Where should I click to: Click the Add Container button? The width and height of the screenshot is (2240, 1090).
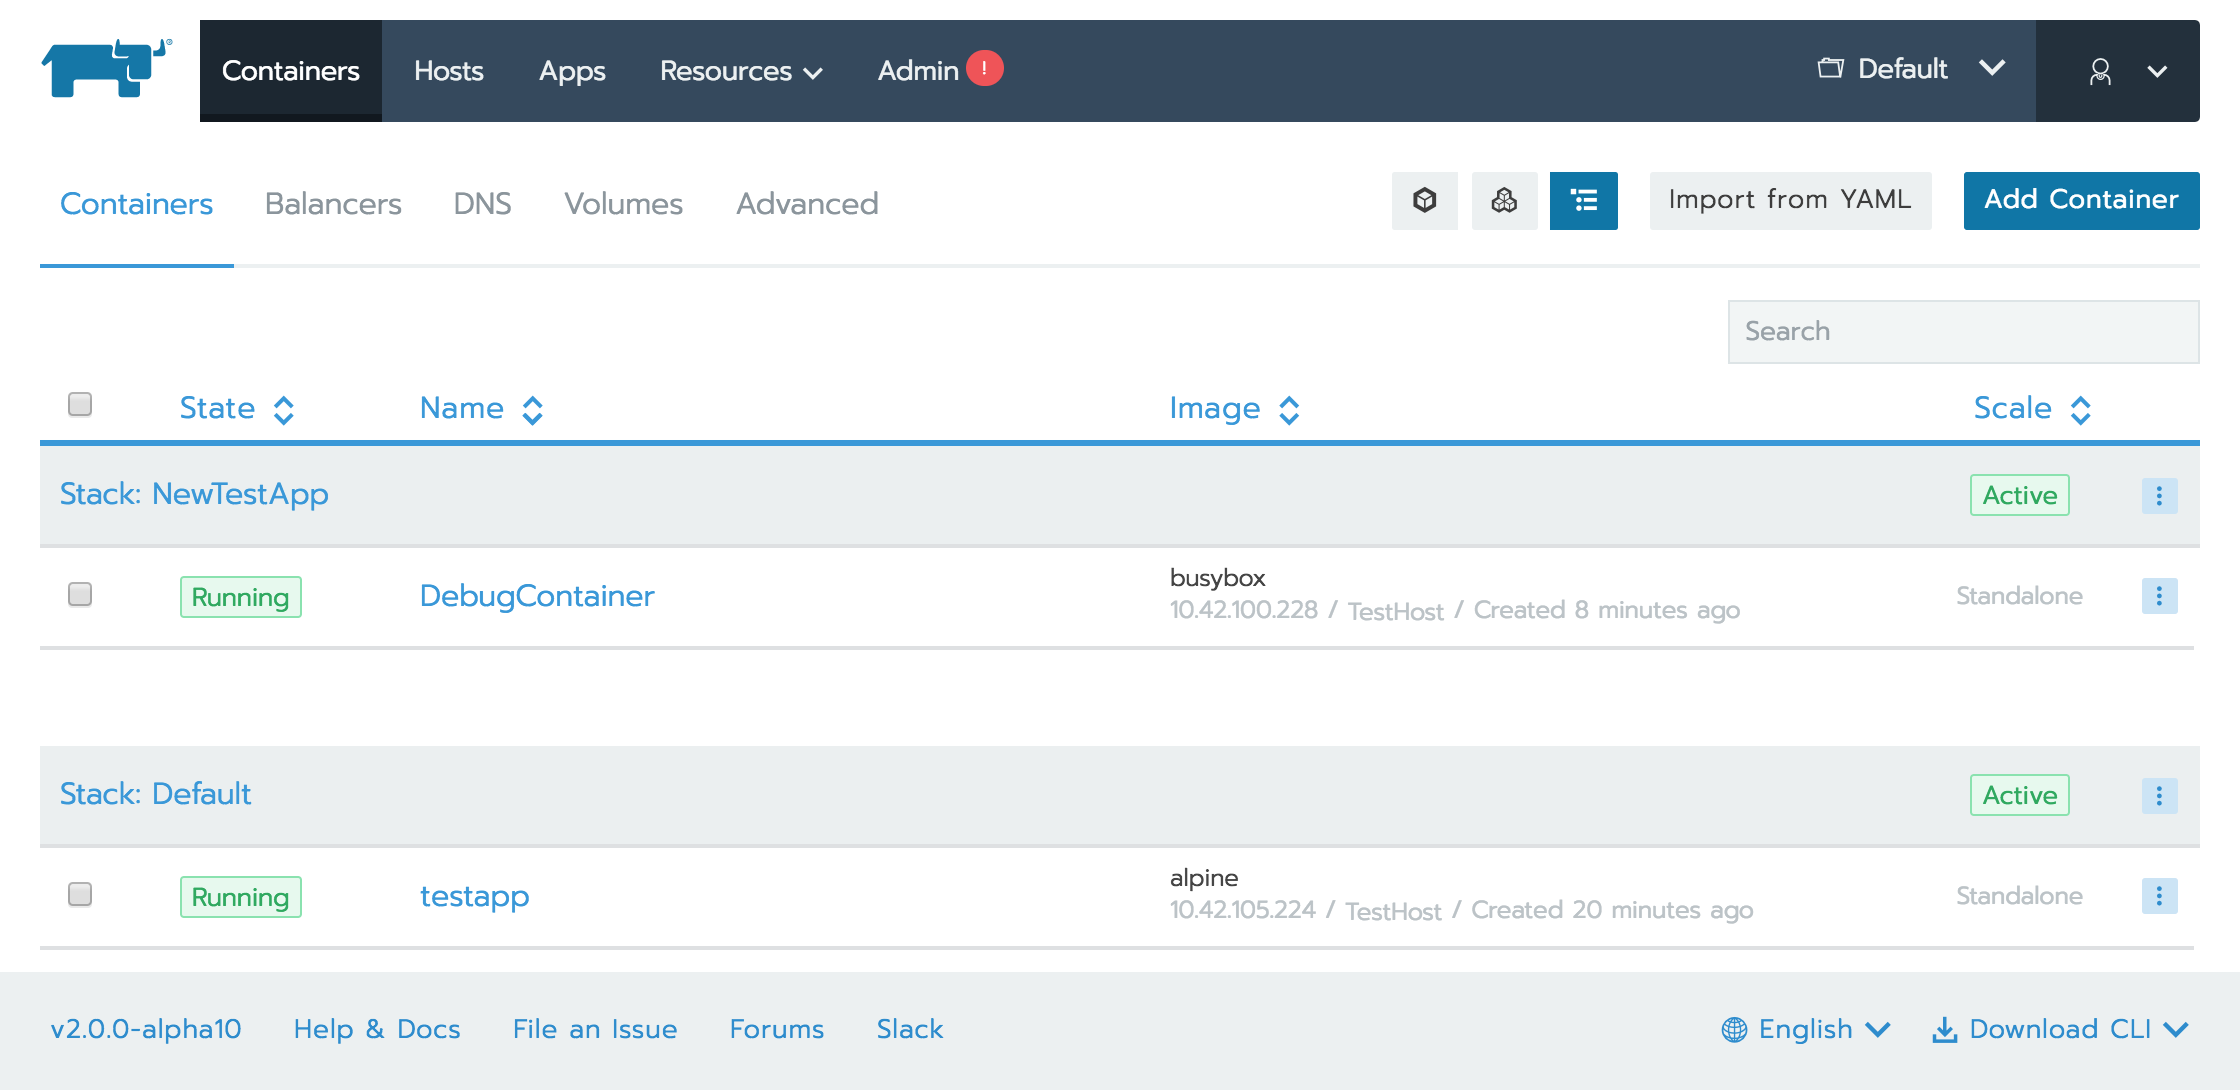2081,201
